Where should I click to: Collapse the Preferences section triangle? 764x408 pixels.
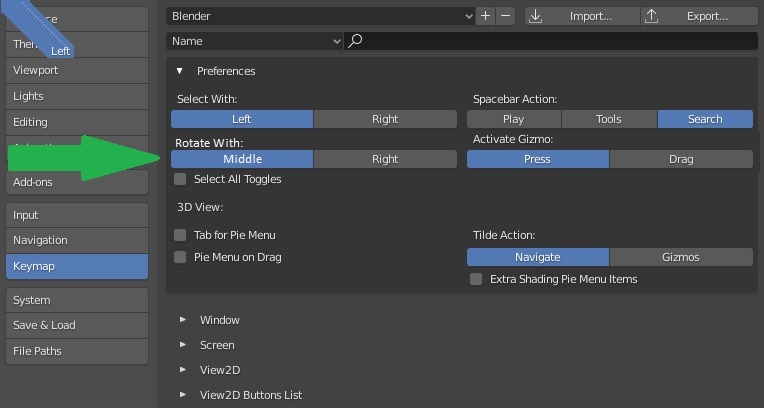pyautogui.click(x=180, y=71)
